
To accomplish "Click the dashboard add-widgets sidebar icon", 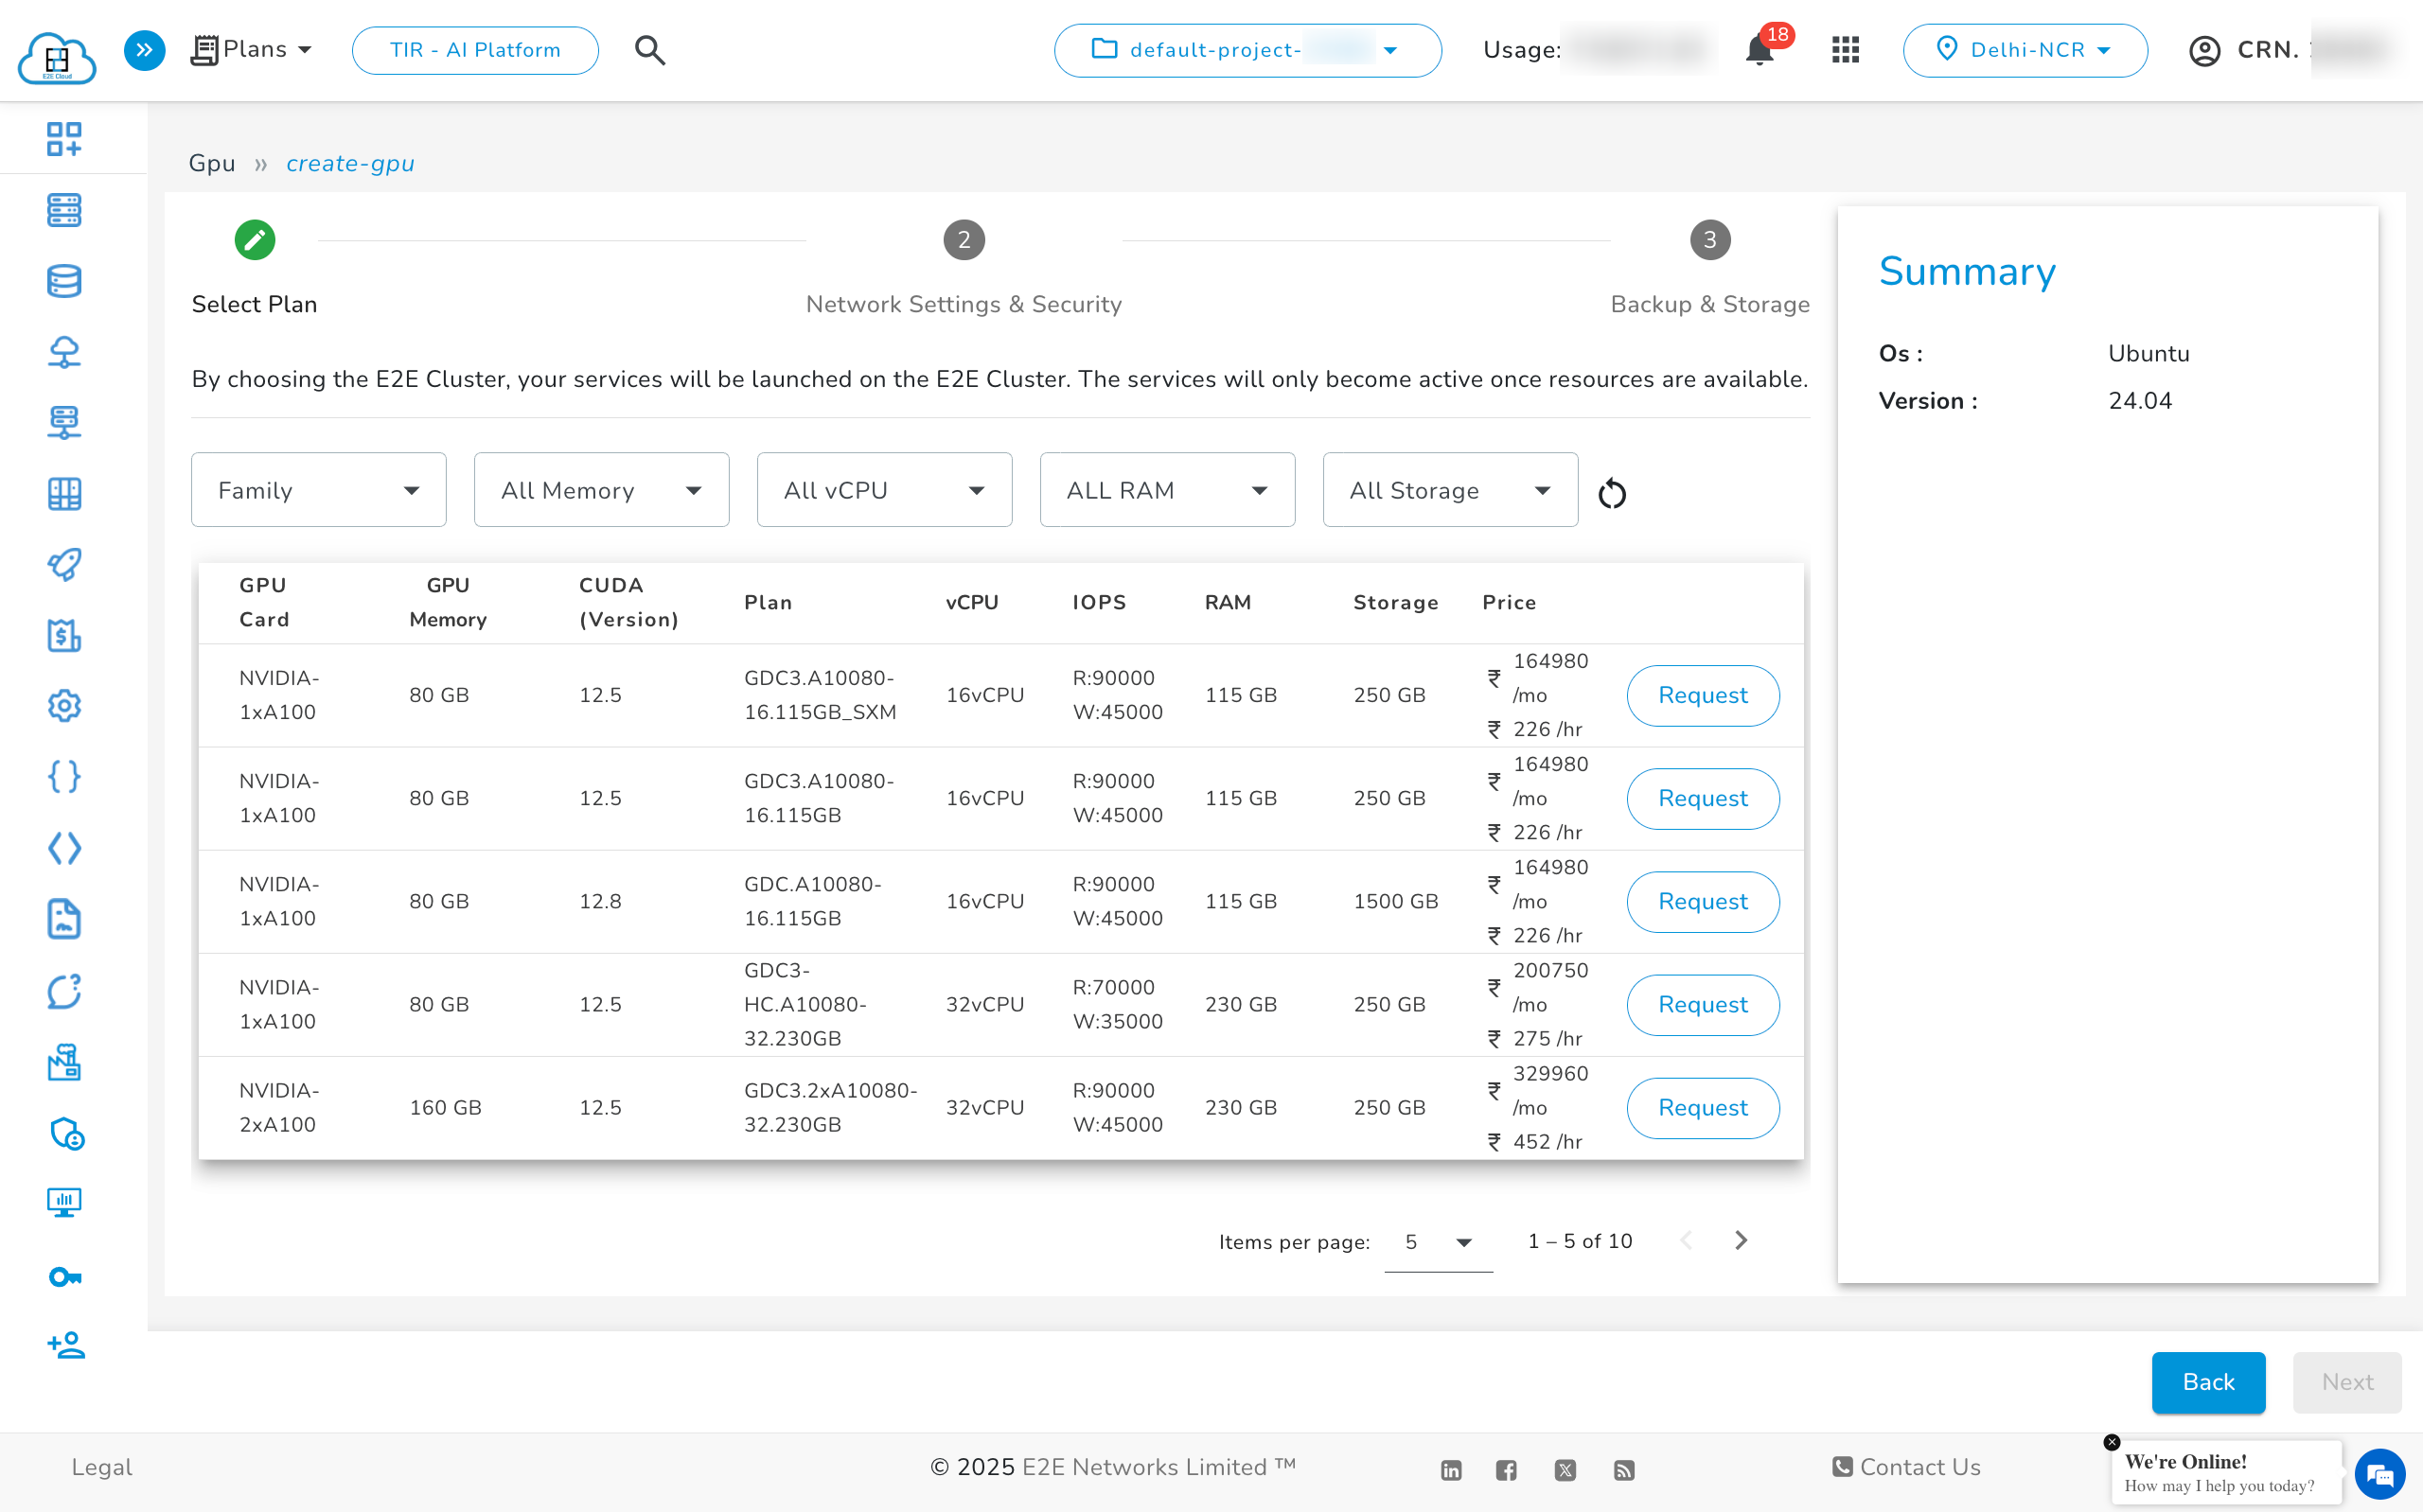I will coord(64,139).
